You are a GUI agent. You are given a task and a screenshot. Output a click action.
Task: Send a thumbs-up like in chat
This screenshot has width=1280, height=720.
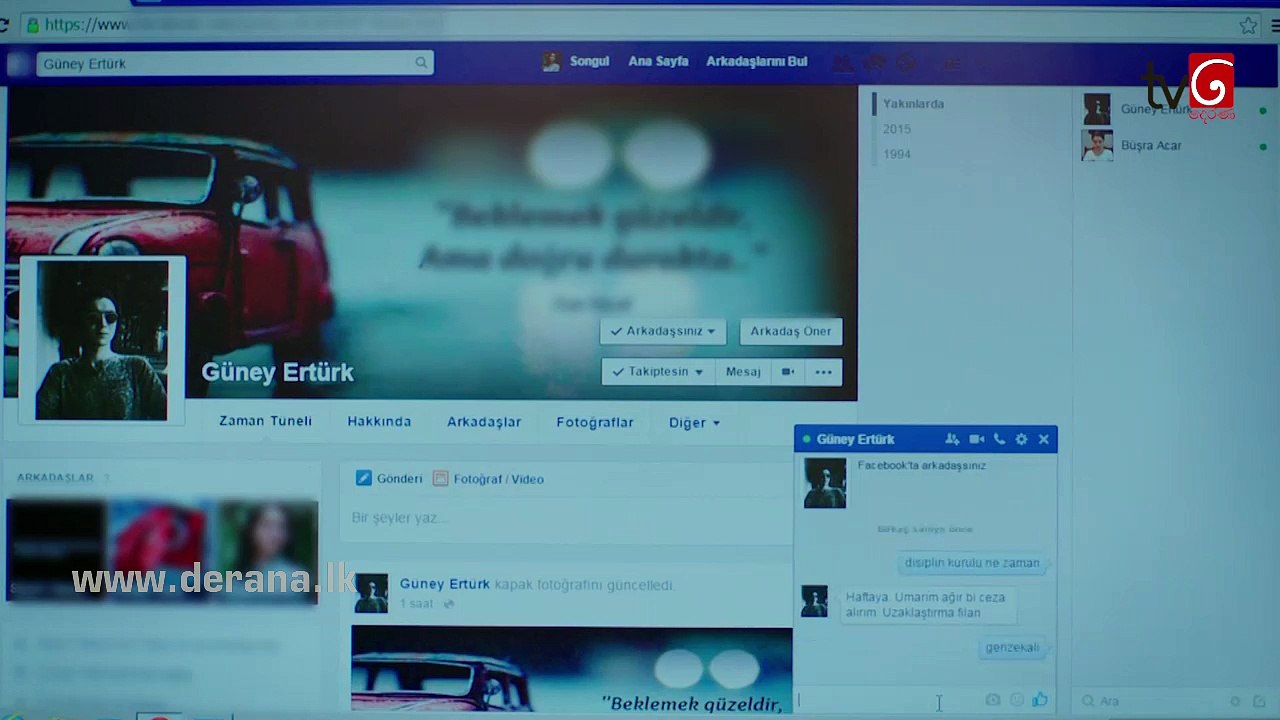click(1040, 700)
